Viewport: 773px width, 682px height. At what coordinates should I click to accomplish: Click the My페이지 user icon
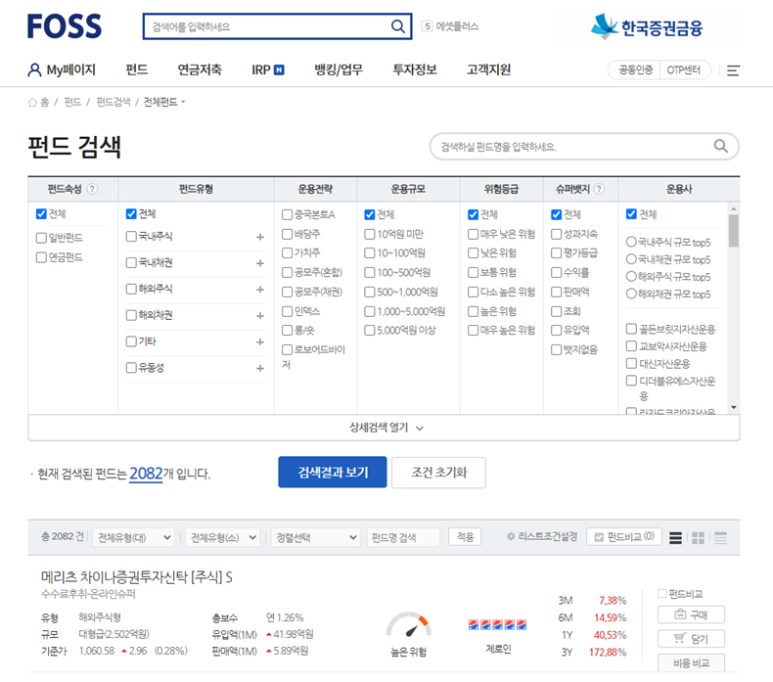[x=34, y=70]
